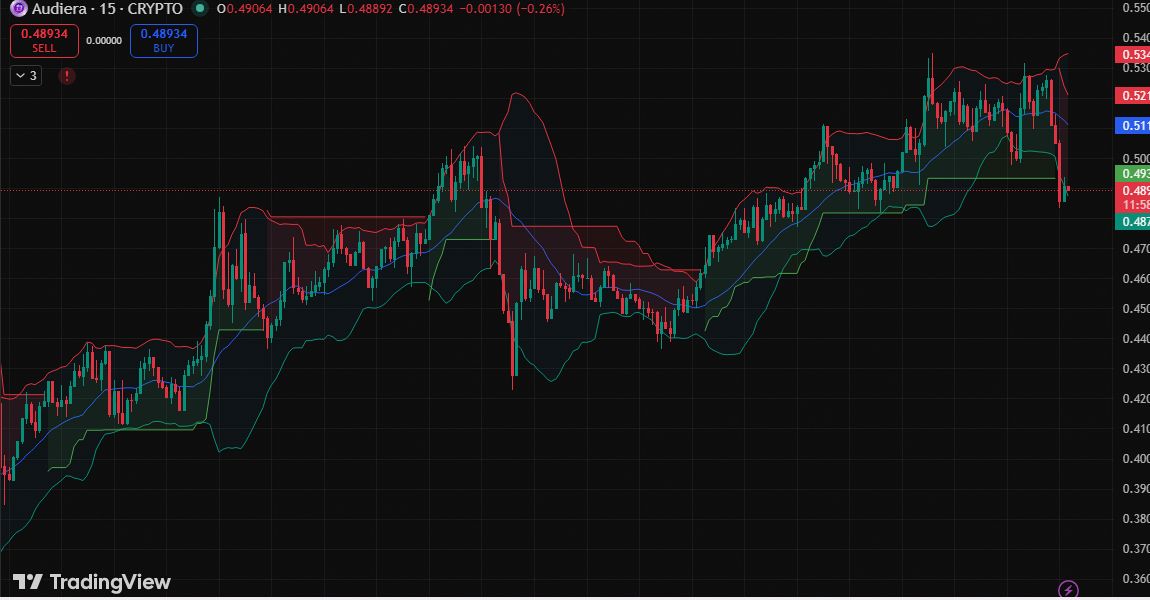Click the latest candlestick on the chart
The image size is (1150, 600).
coord(1068,190)
